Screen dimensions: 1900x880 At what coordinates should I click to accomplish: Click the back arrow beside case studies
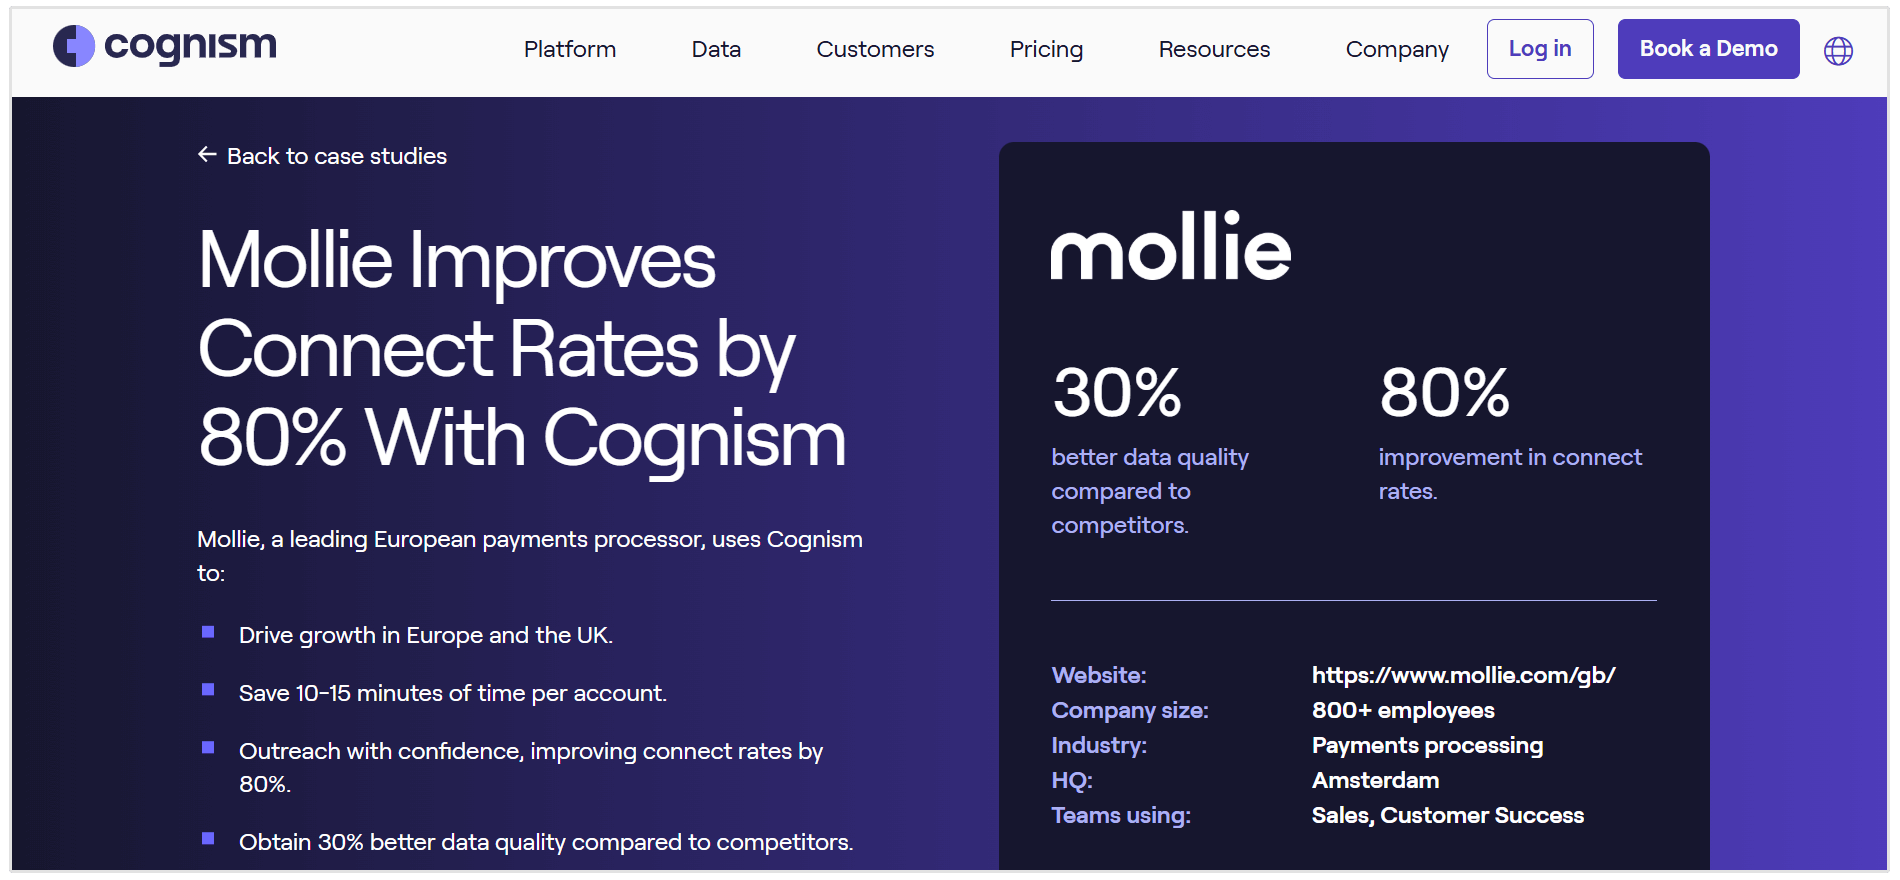206,155
